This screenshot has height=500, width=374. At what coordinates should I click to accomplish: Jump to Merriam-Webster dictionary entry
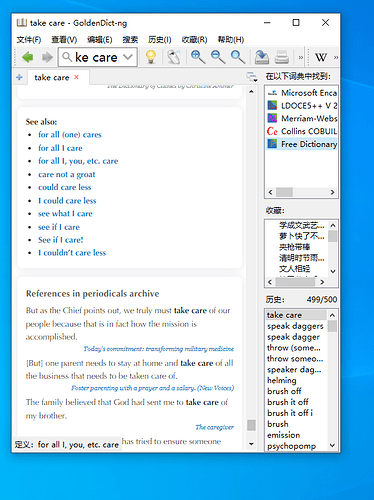302,118
